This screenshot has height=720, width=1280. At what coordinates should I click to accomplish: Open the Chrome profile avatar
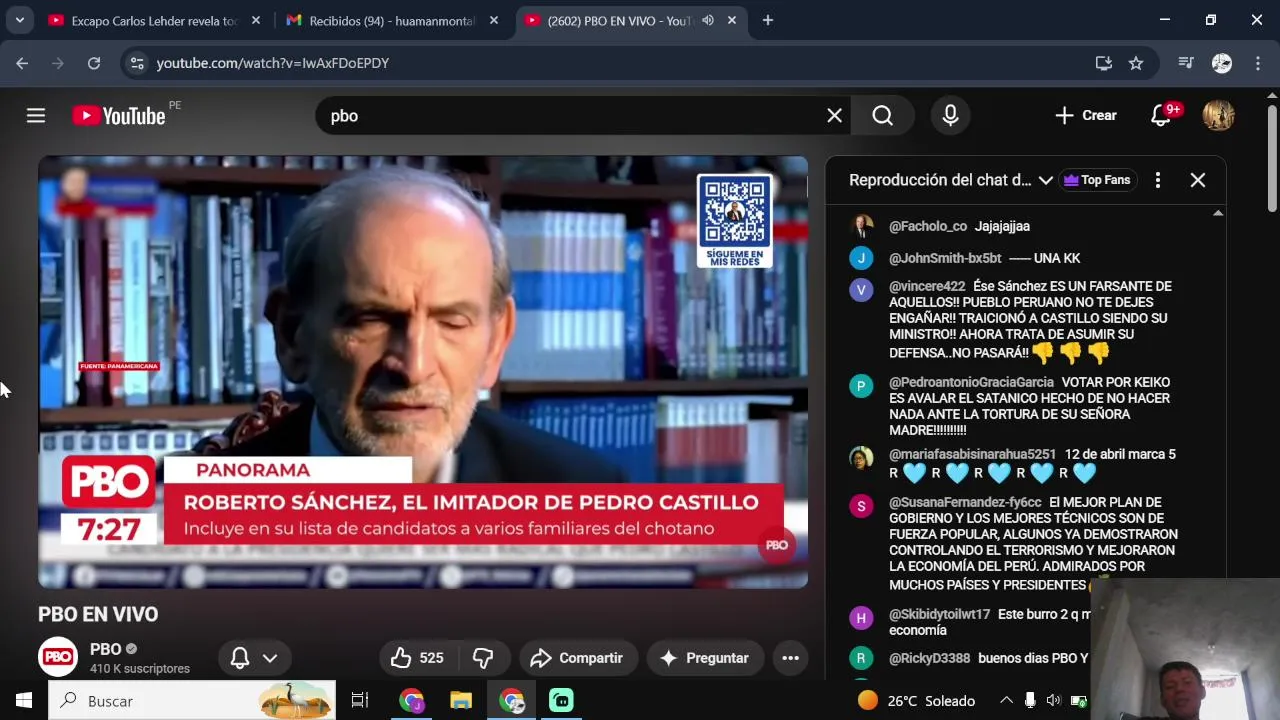pyautogui.click(x=1222, y=63)
